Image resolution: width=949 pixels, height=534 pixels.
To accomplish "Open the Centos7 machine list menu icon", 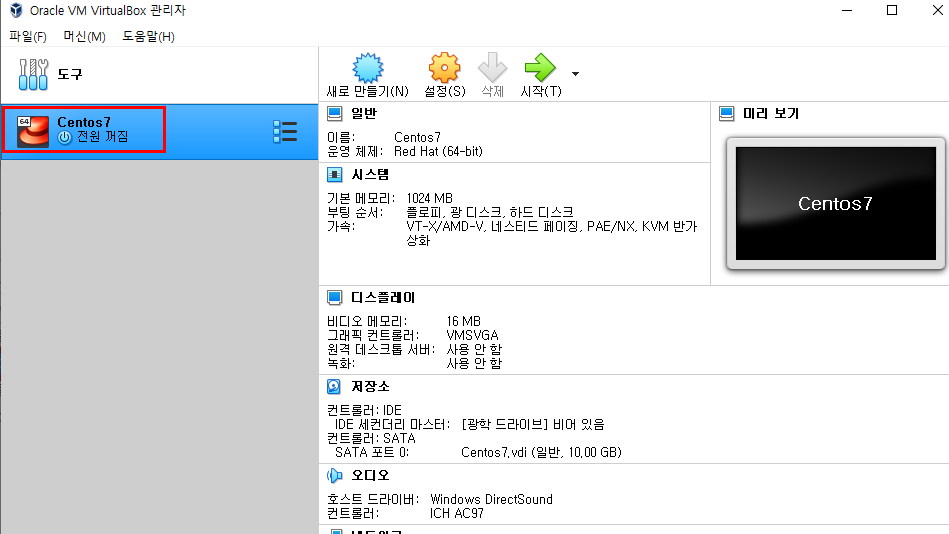I will 285,131.
